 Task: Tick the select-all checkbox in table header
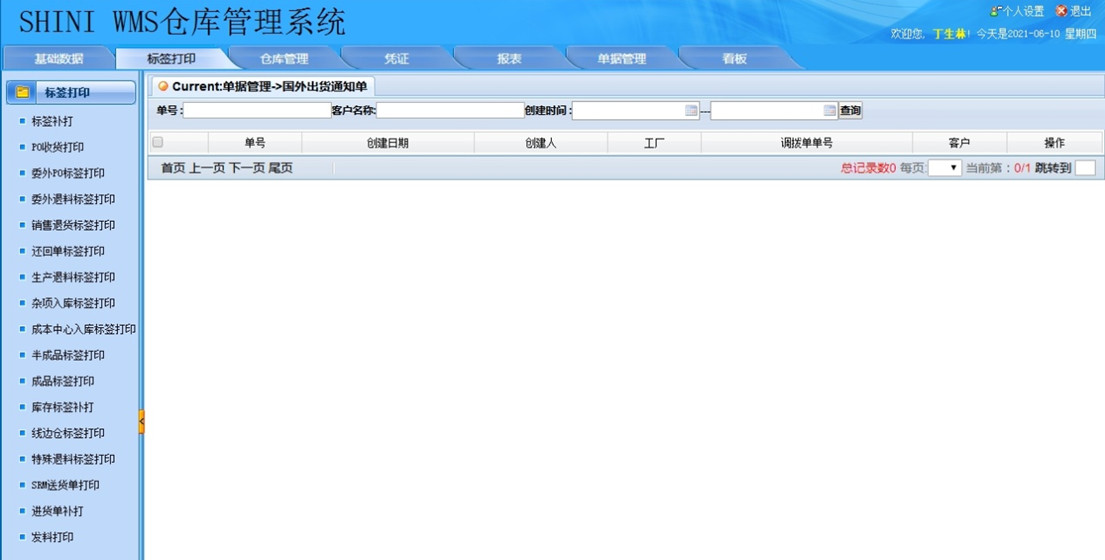(158, 143)
